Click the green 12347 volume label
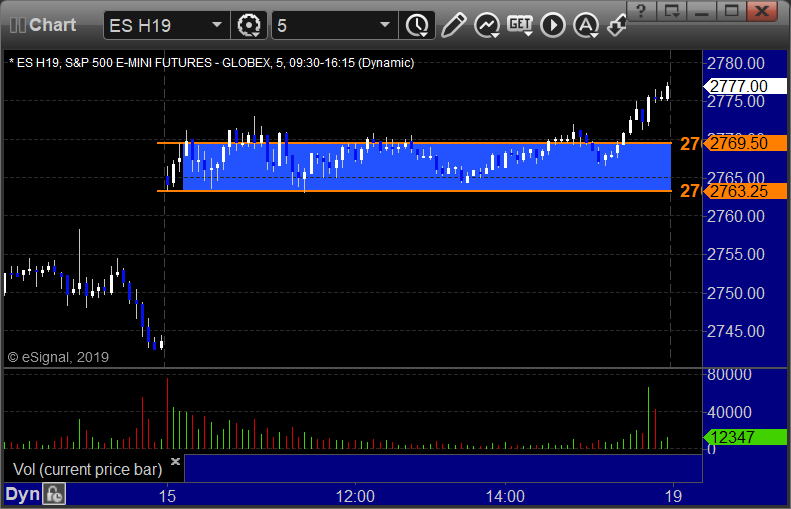This screenshot has height=509, width=791. tap(738, 437)
